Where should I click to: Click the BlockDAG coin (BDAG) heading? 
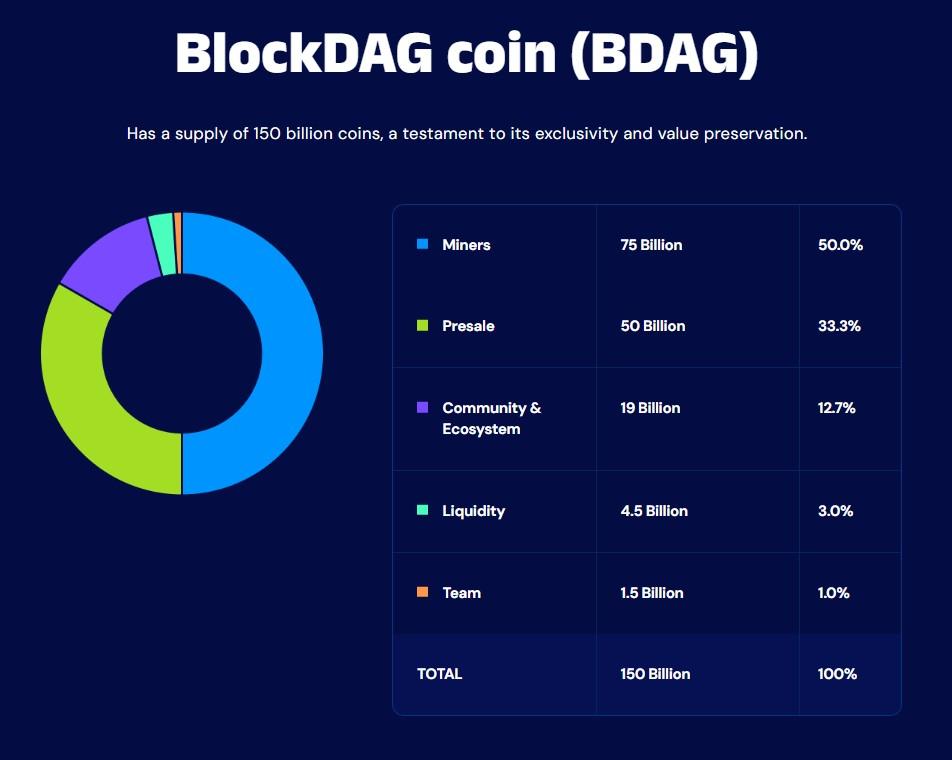(467, 55)
